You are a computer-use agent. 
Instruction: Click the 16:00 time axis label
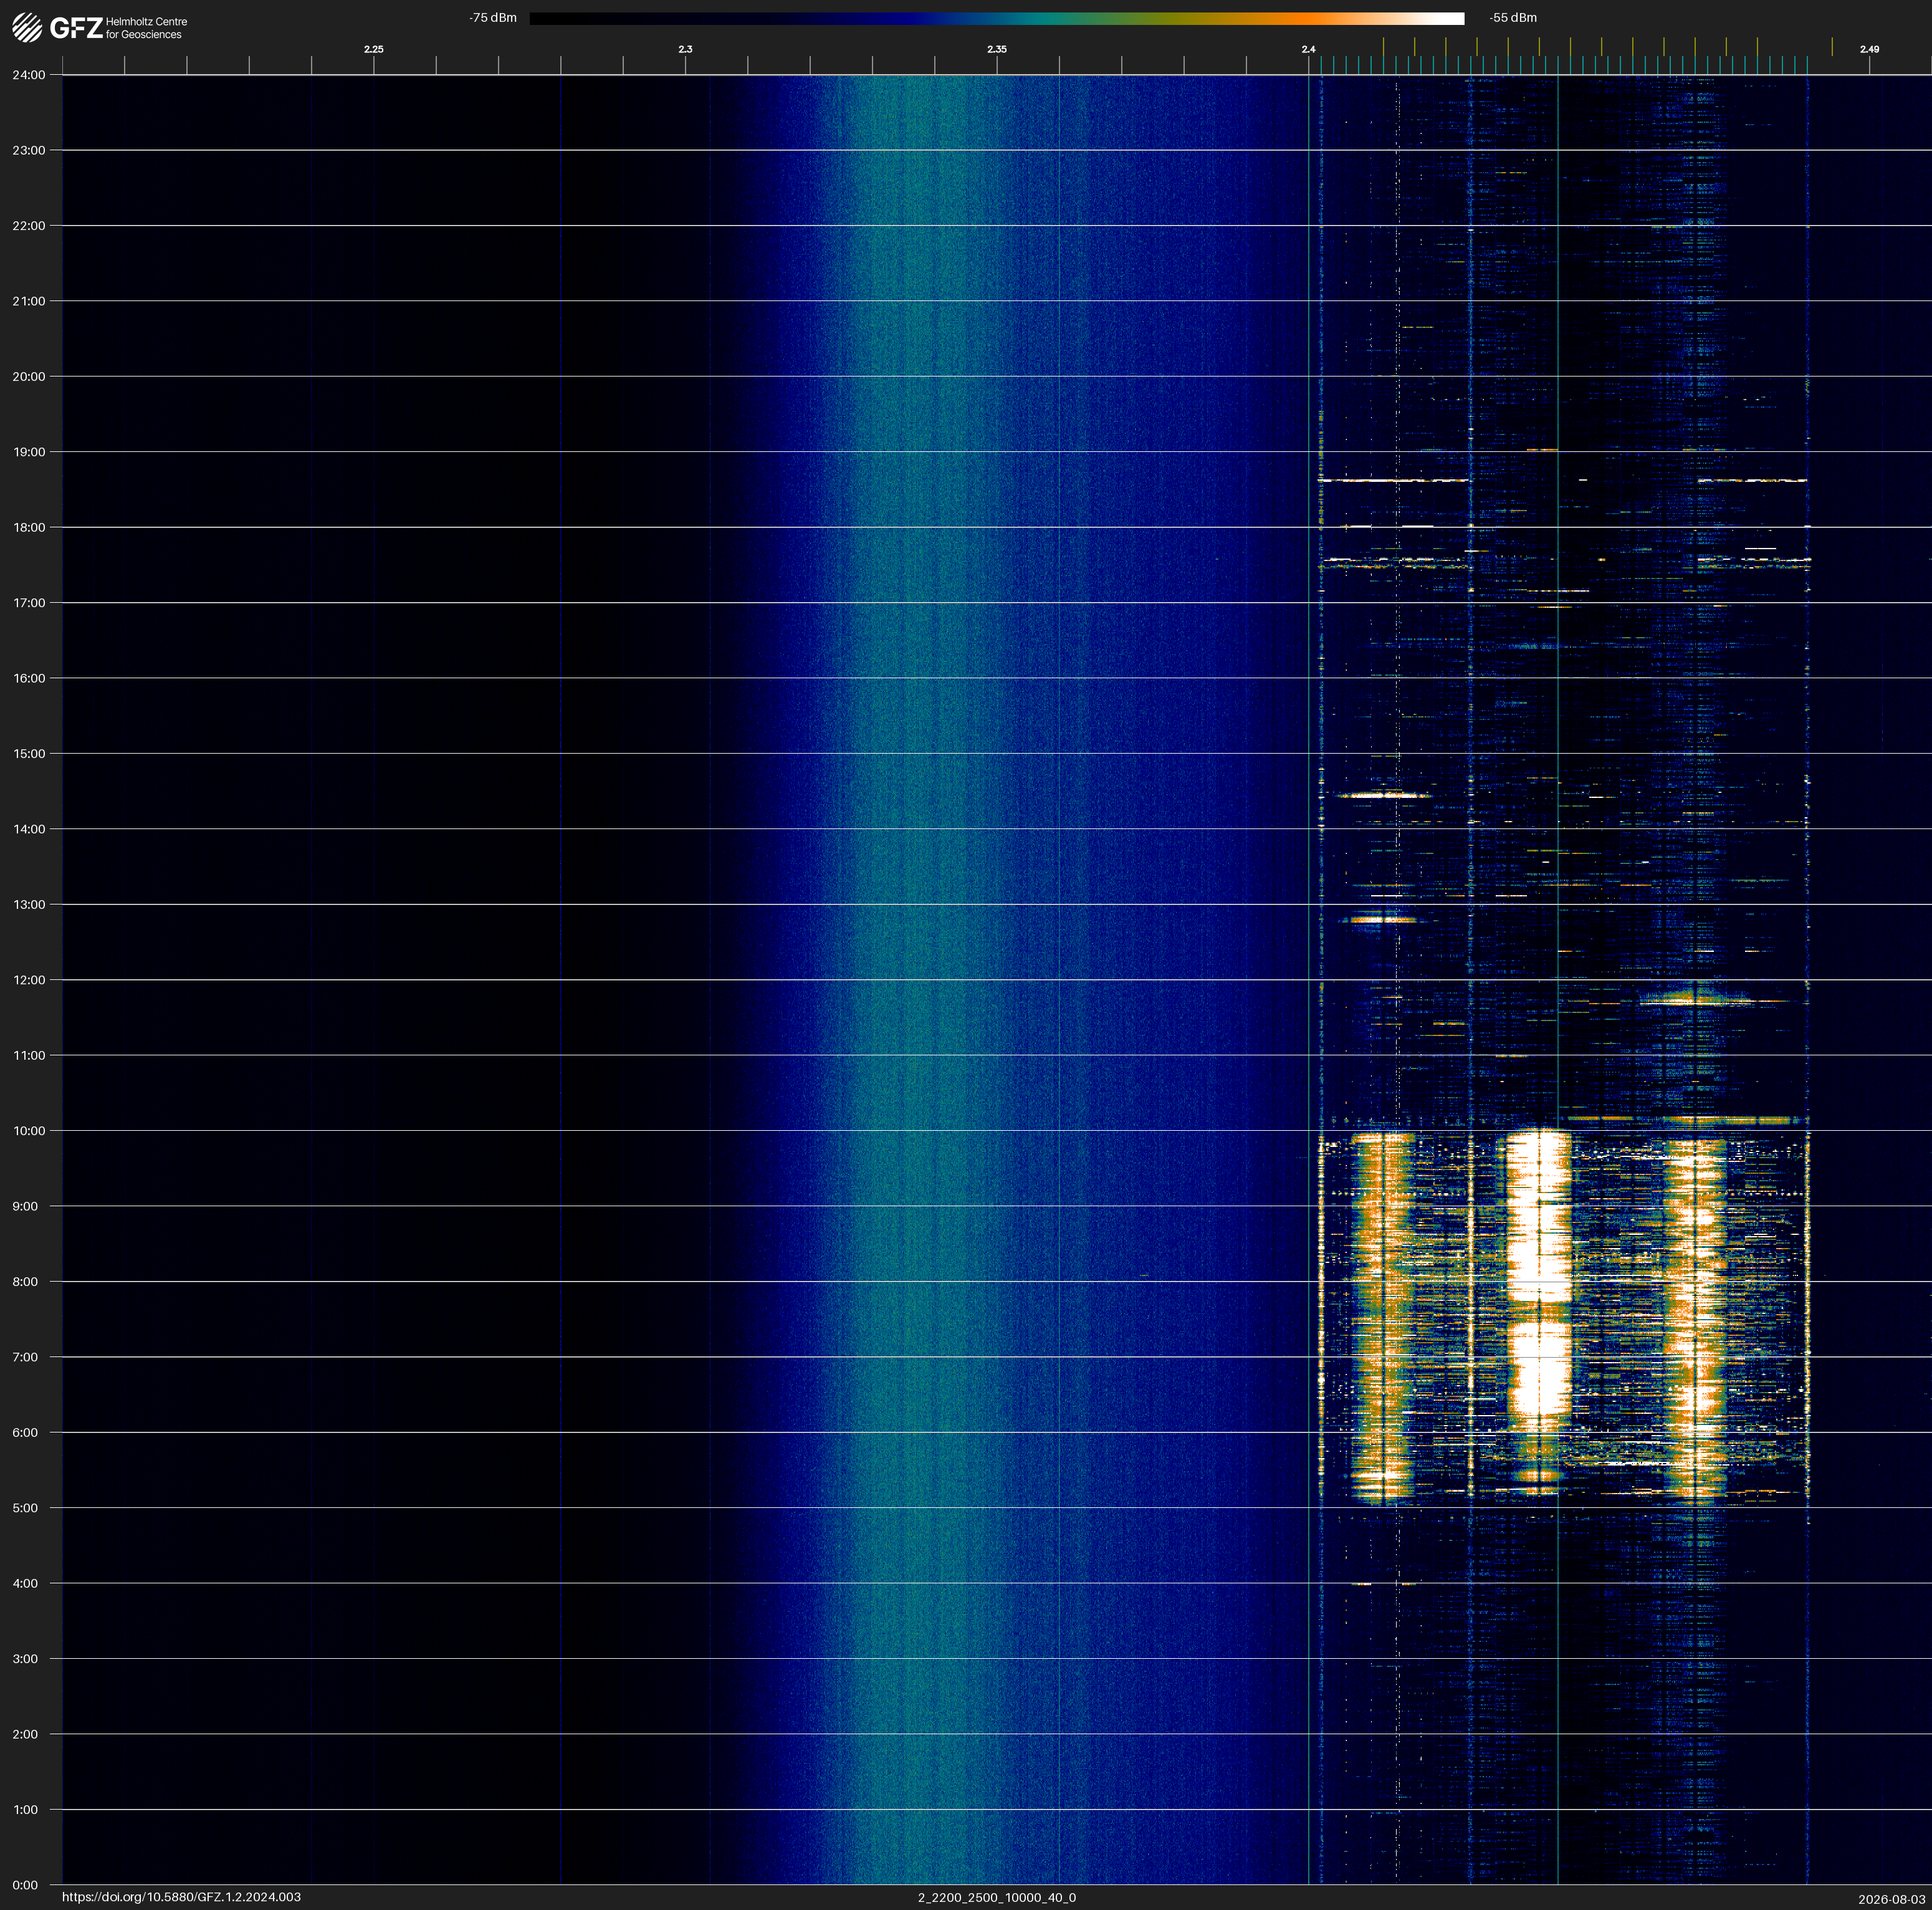click(x=29, y=678)
